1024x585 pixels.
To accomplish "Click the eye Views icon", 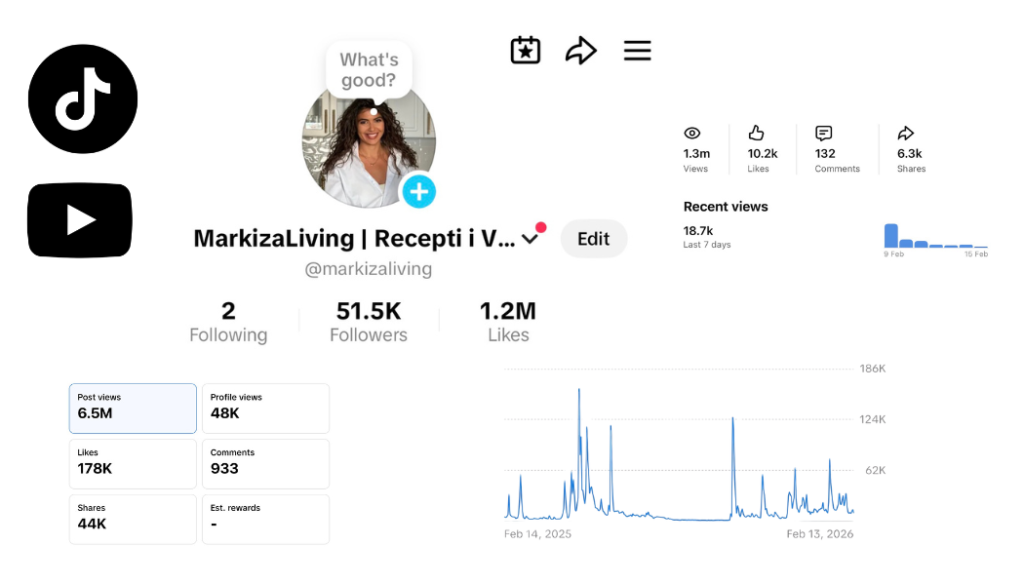I will [692, 133].
